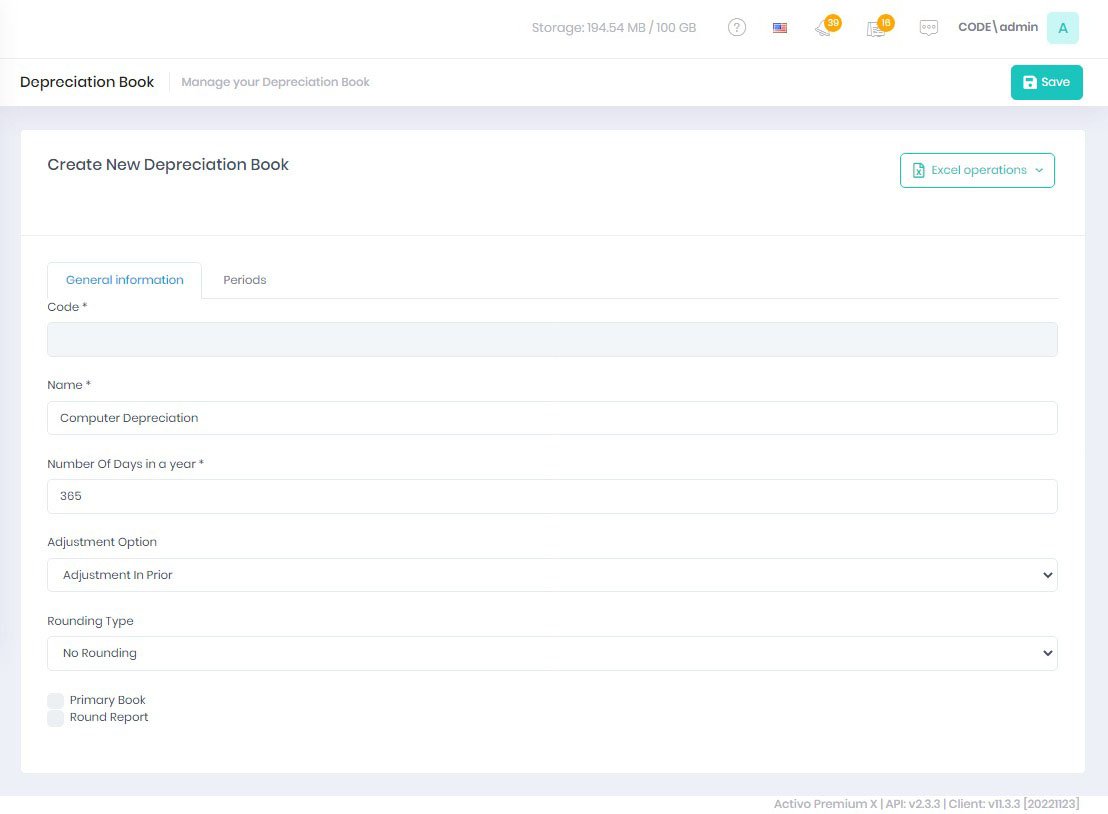
Task: Select the General information tab
Action: [125, 280]
